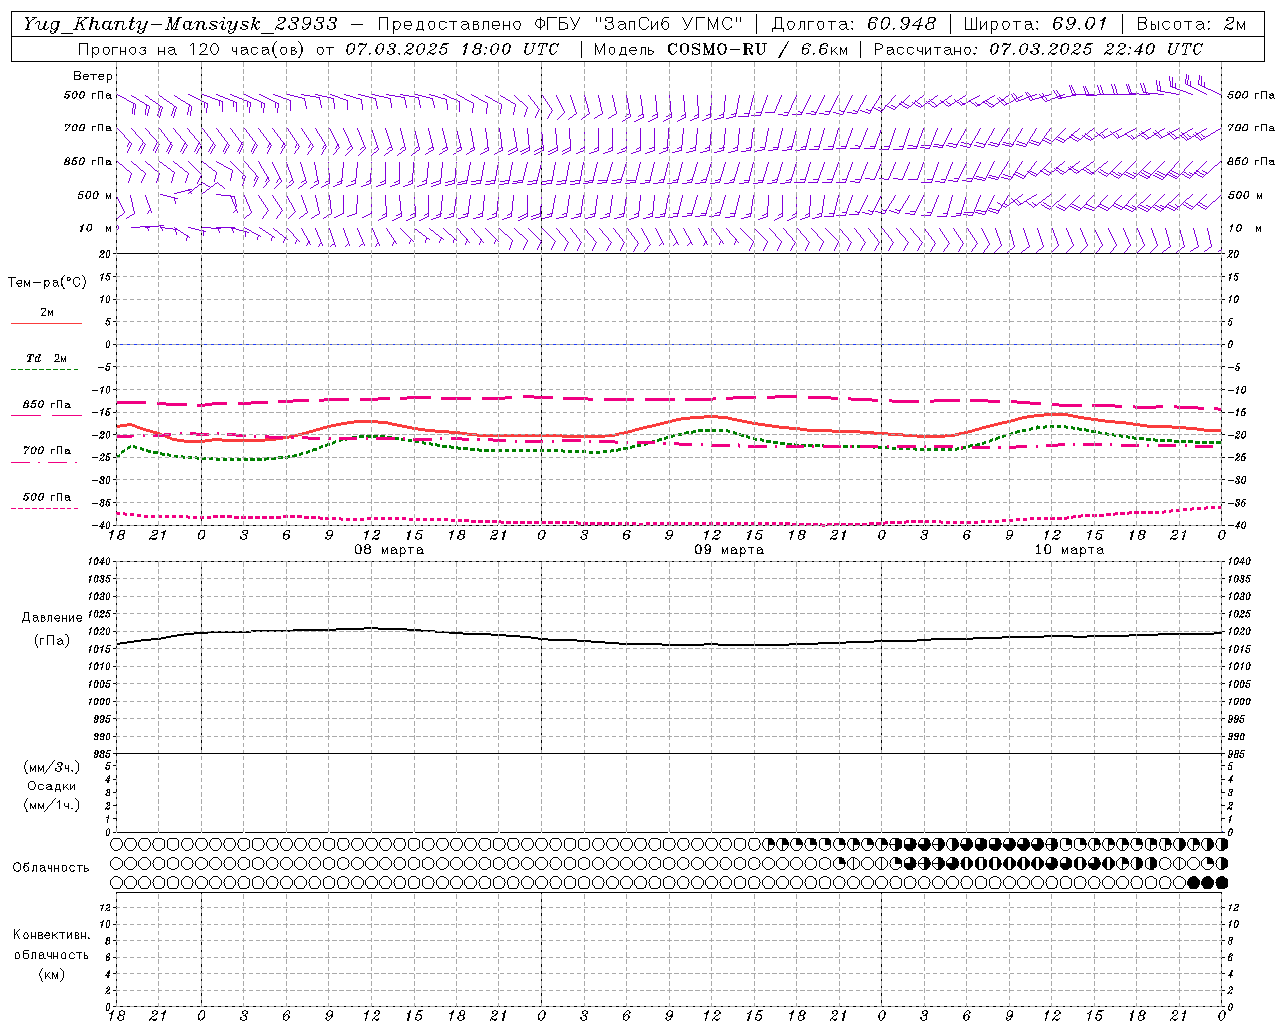Click the 'Давление' pressure panel label

(x=52, y=618)
